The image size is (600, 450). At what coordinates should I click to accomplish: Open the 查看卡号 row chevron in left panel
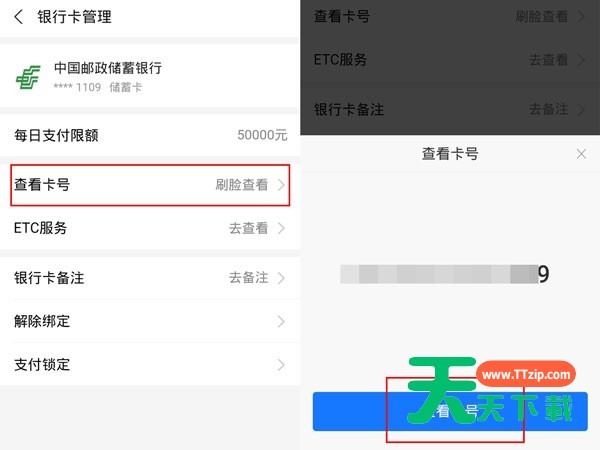point(281,185)
